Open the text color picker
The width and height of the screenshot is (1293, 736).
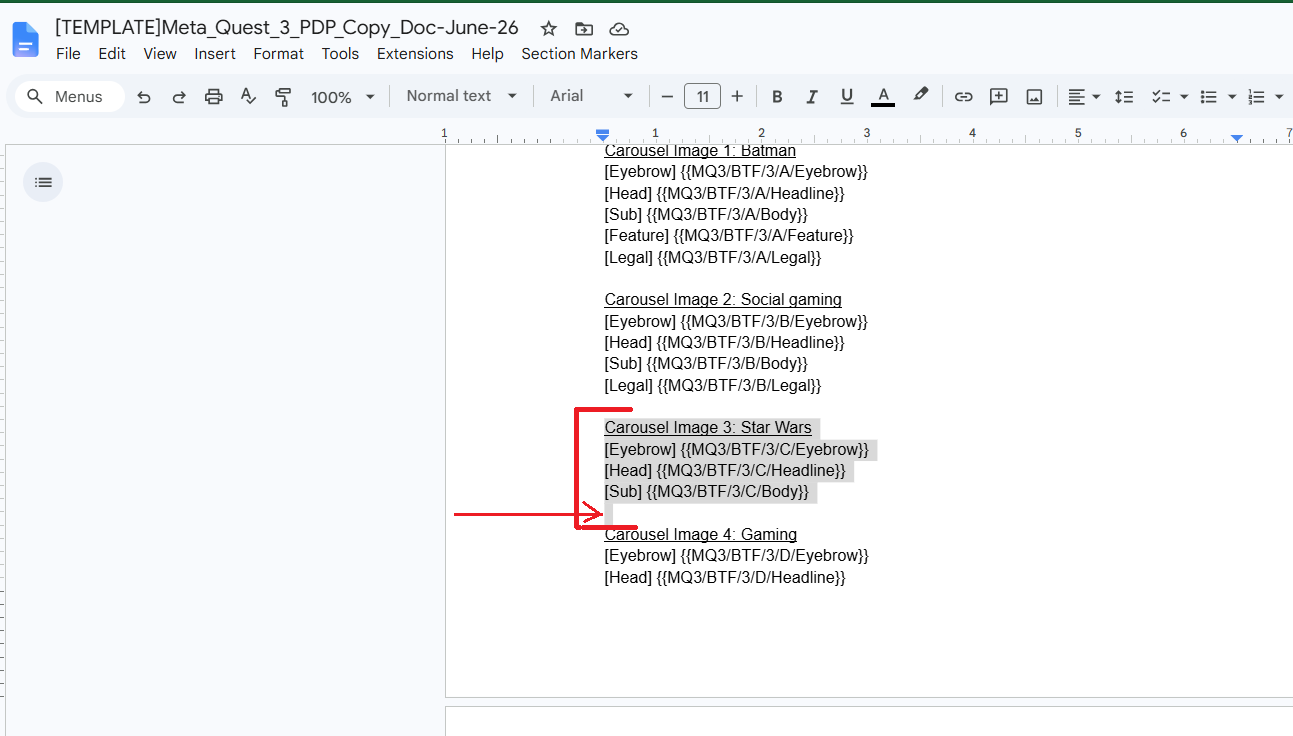tap(882, 97)
